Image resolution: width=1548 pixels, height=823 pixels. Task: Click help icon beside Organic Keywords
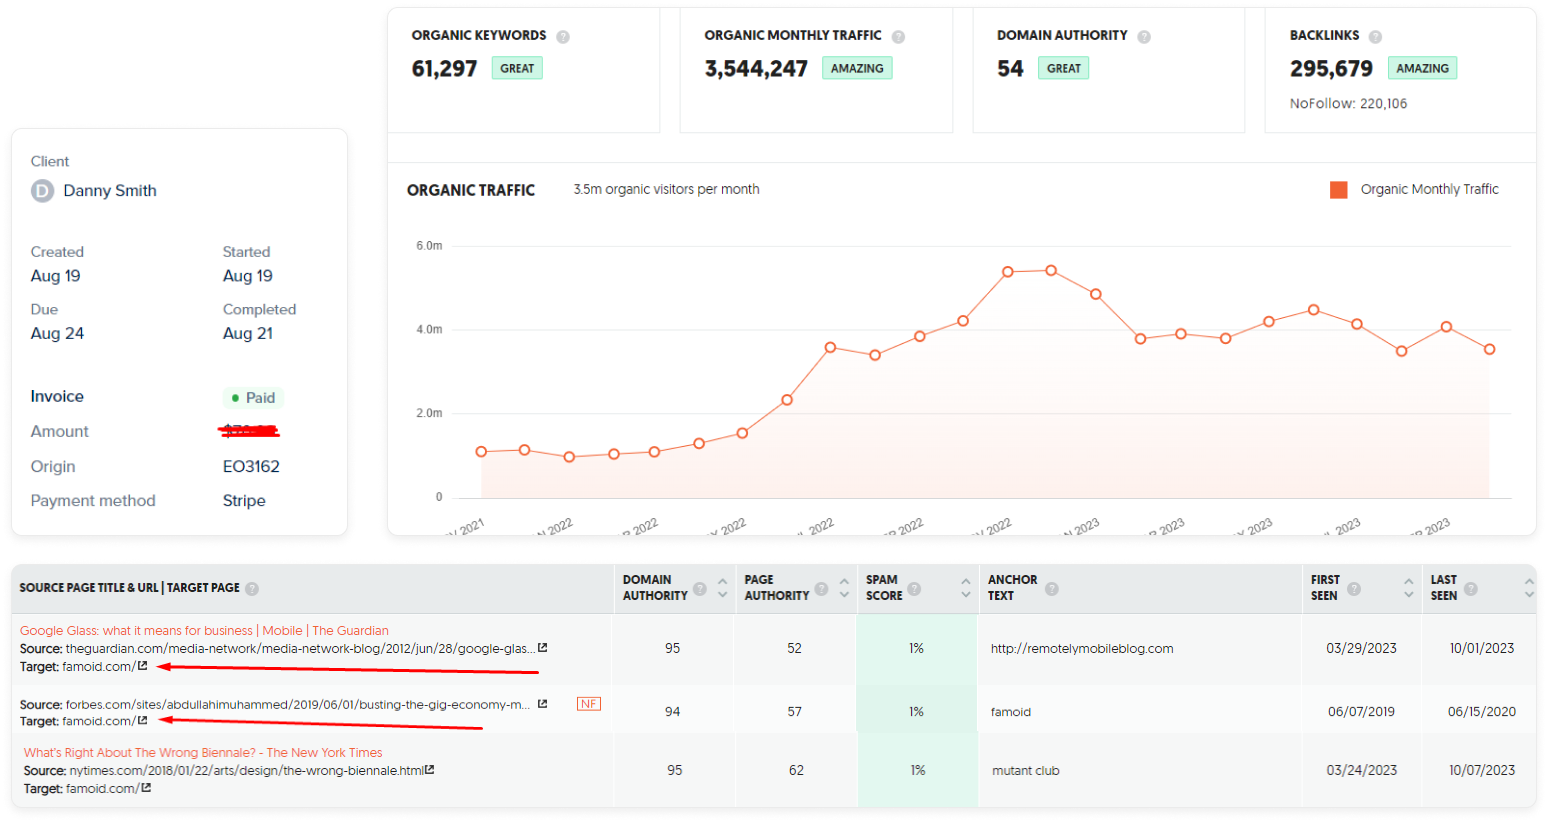(563, 37)
